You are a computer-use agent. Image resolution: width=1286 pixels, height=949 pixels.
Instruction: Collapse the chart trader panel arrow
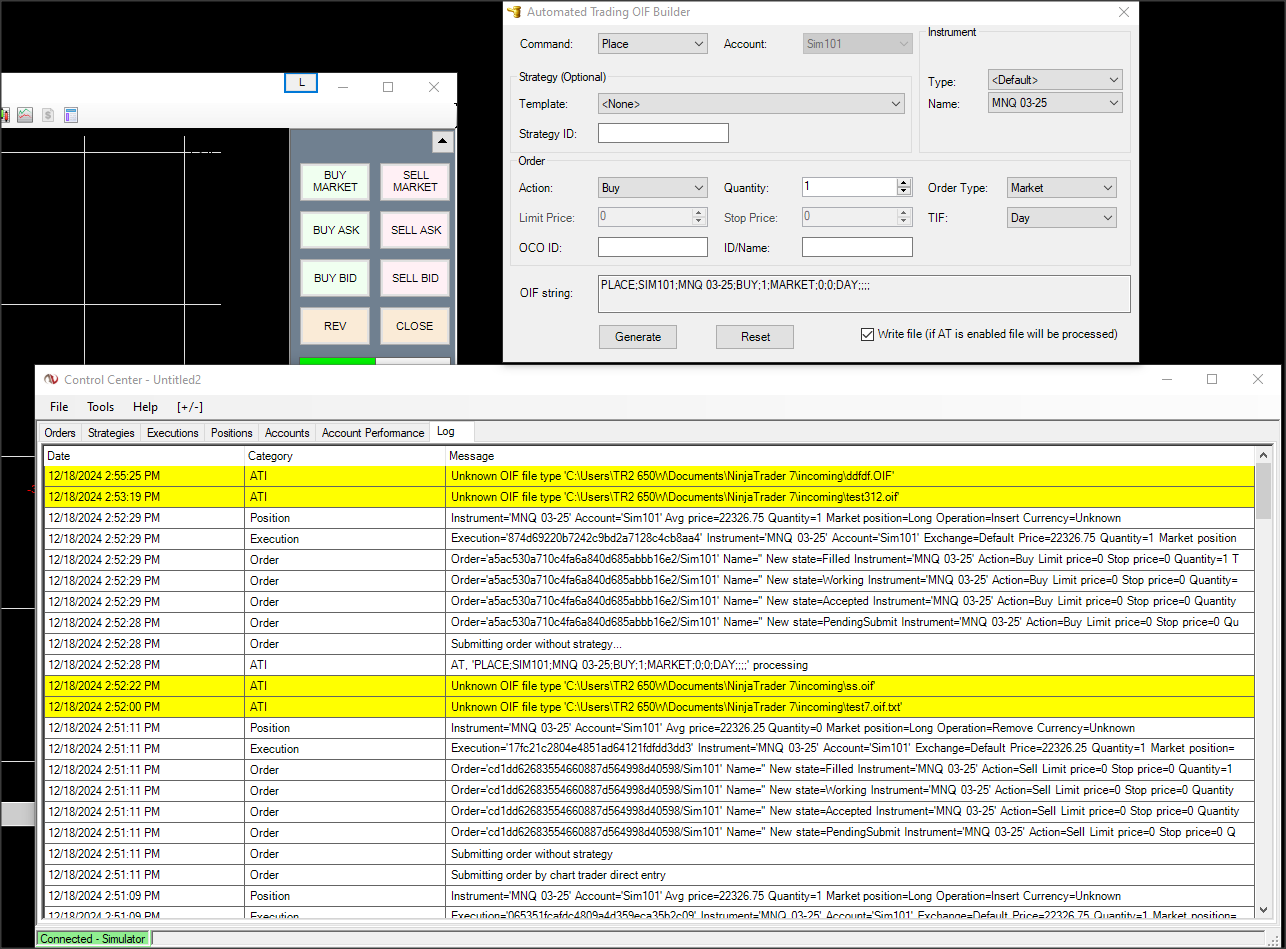tap(442, 142)
